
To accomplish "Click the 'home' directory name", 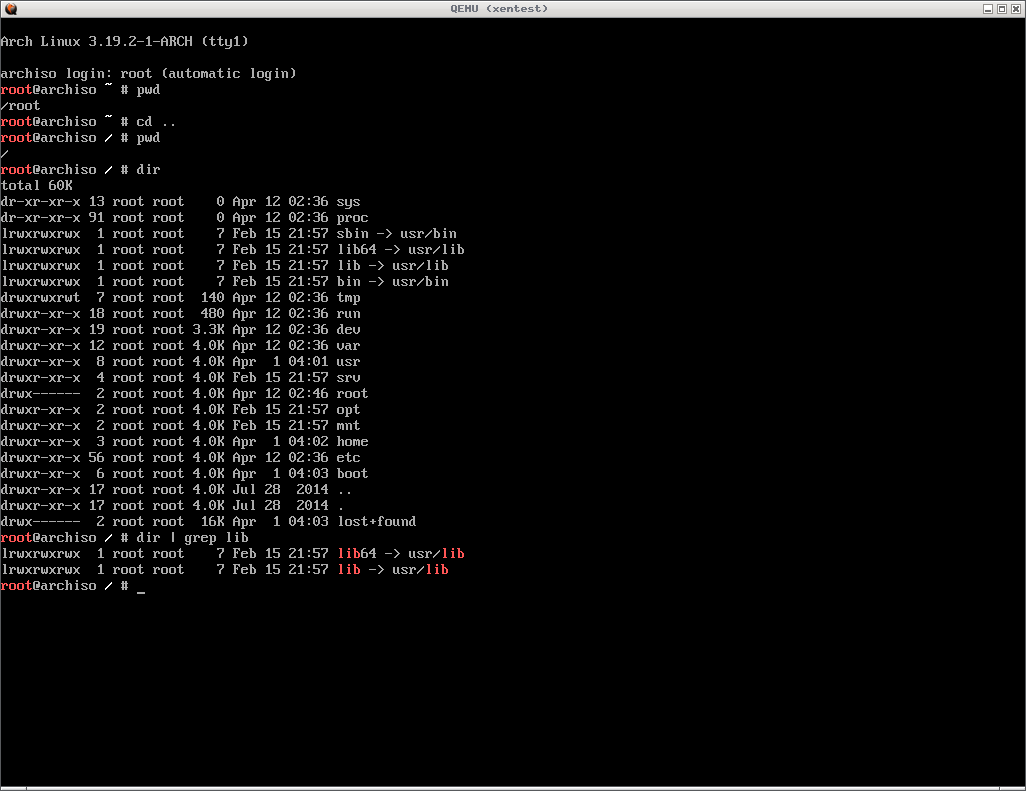I will tap(352, 442).
